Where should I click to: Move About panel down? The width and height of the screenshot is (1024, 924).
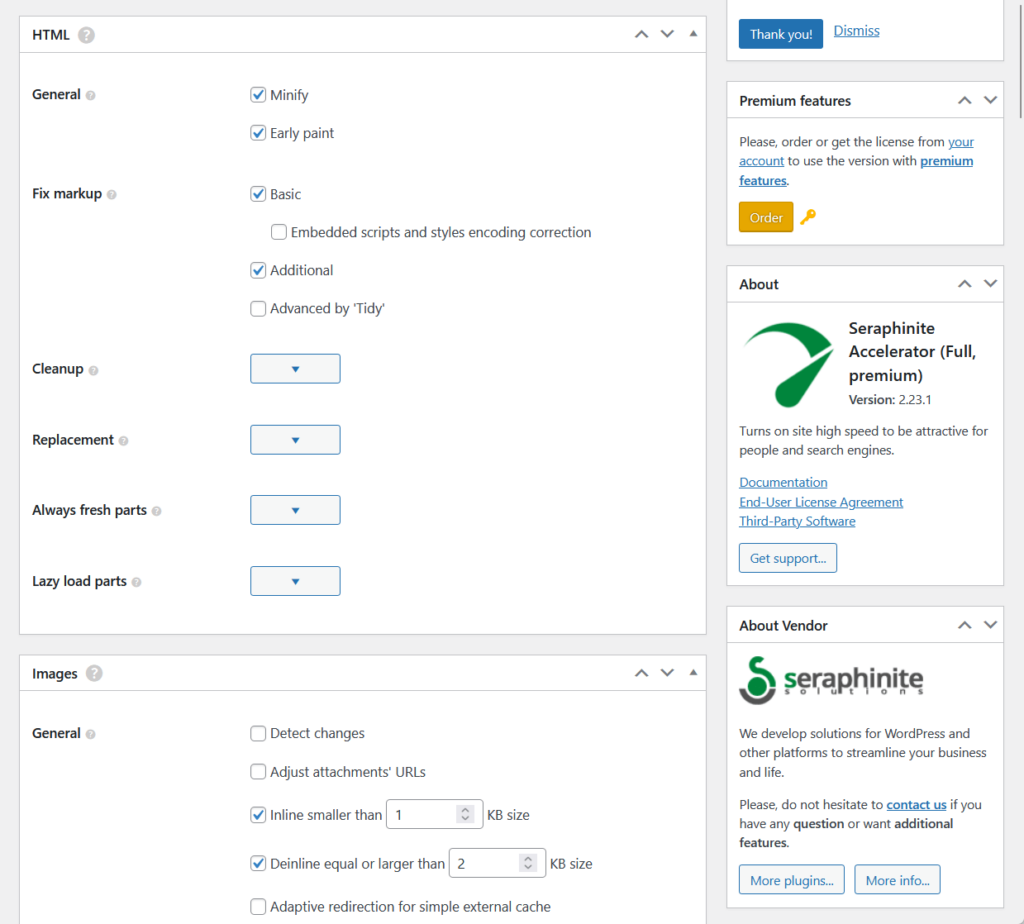(x=991, y=283)
